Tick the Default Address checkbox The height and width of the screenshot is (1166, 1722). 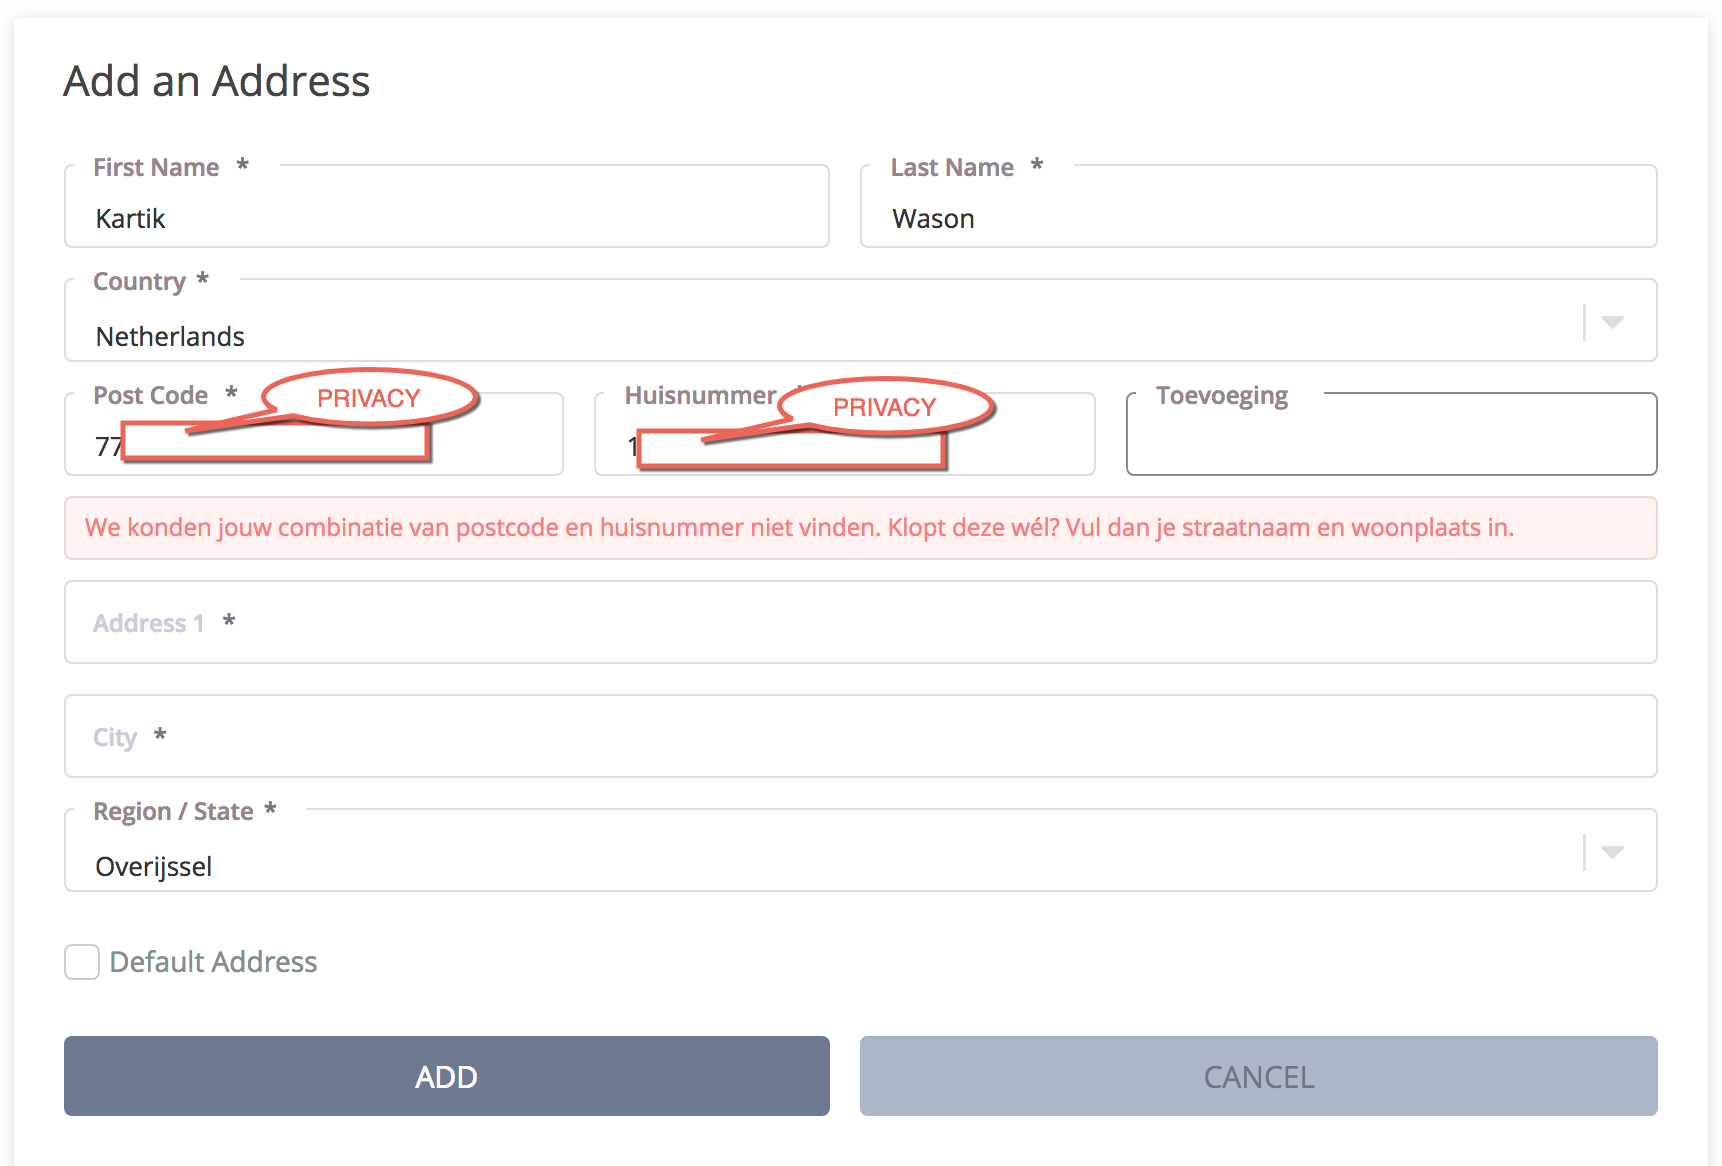click(x=82, y=962)
